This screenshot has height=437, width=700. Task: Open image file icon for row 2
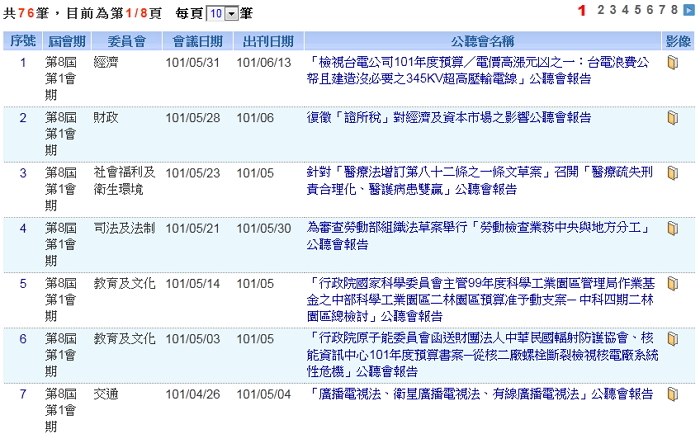[x=673, y=117]
